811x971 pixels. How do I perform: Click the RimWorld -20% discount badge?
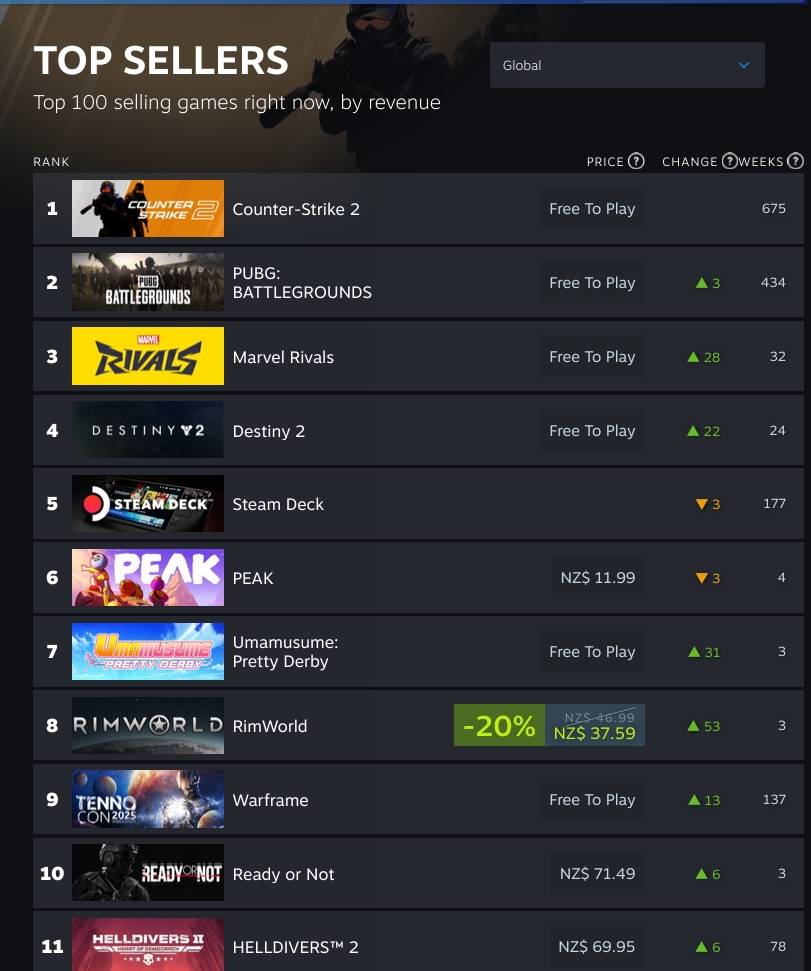tap(499, 725)
